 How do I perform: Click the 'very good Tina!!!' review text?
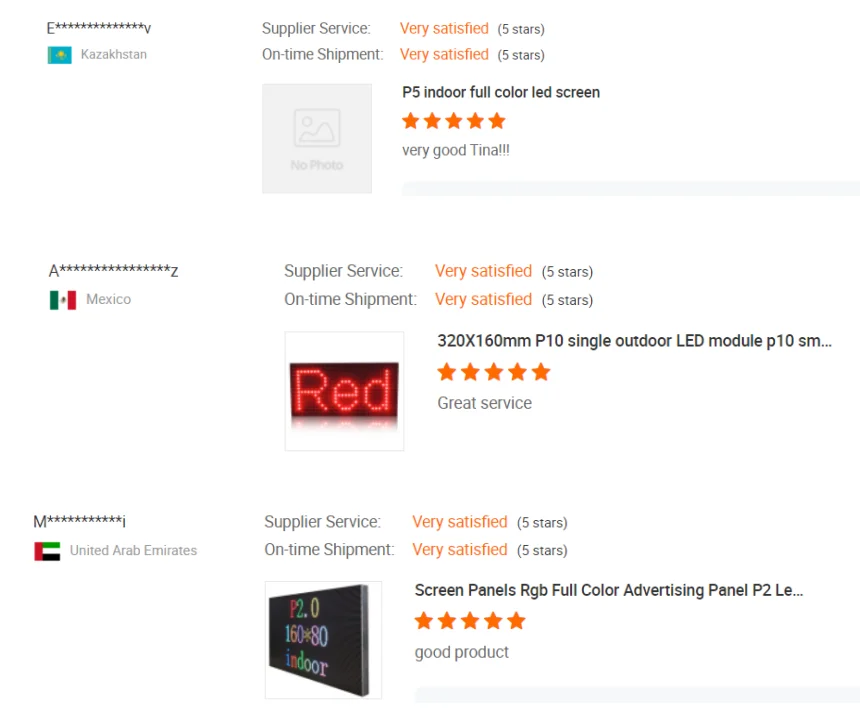pos(456,150)
